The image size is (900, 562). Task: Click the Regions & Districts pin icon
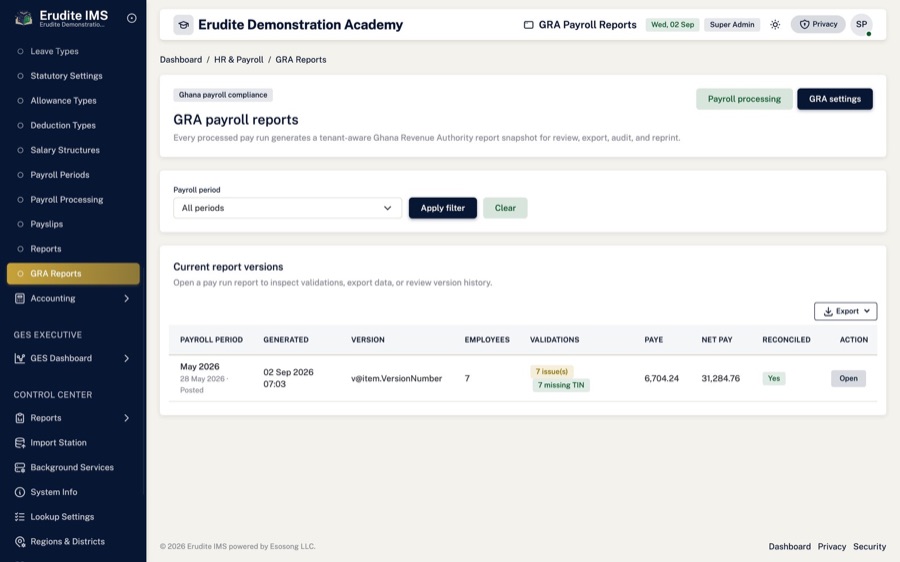coord(20,541)
